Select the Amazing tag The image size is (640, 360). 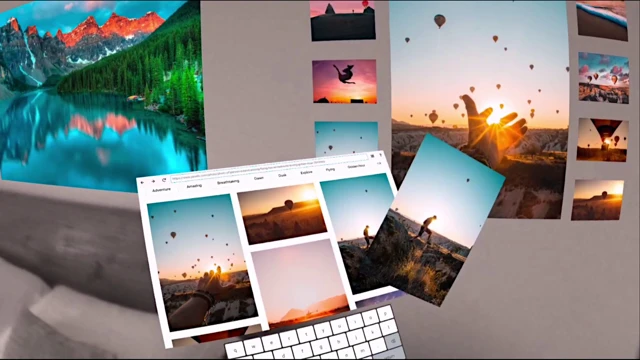pos(194,186)
